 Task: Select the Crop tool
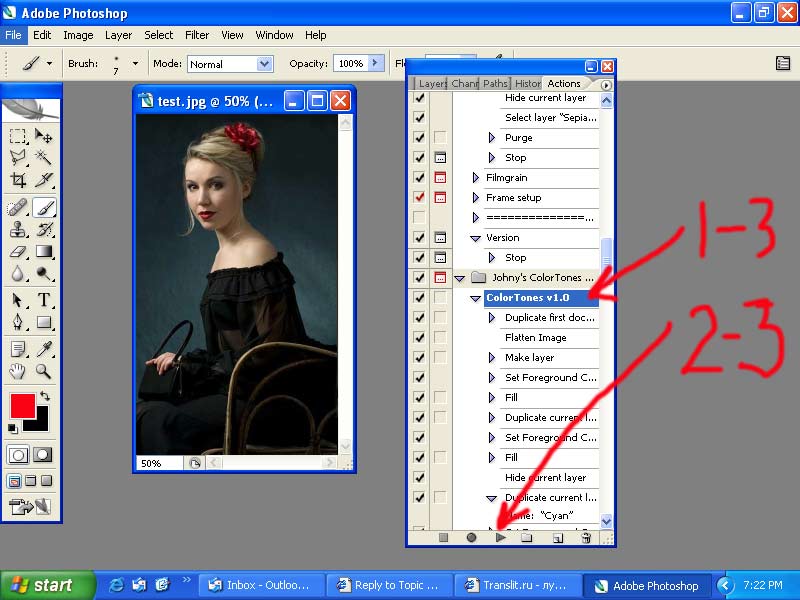coord(17,180)
